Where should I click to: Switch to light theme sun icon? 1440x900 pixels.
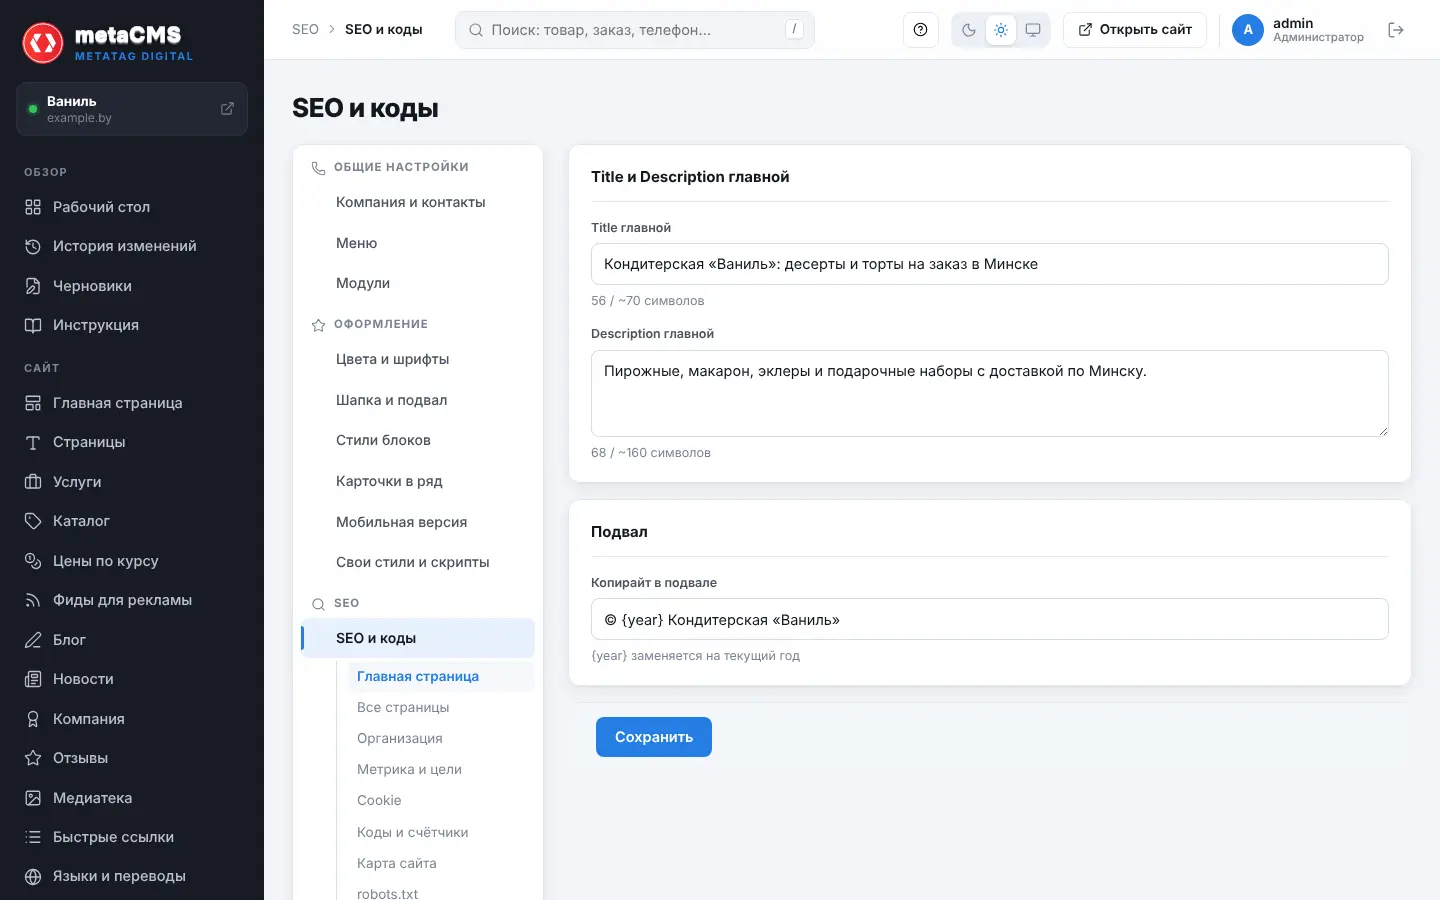point(1001,30)
